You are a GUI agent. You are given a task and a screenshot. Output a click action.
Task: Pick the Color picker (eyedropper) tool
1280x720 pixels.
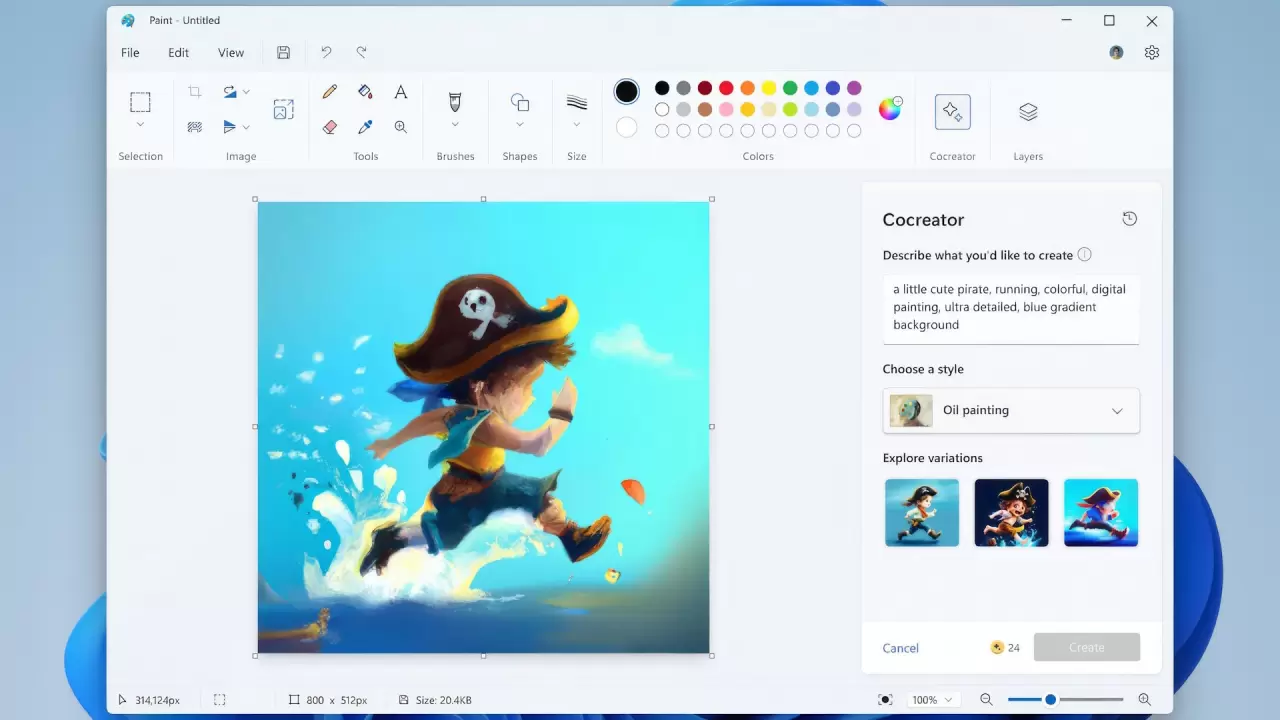point(365,127)
